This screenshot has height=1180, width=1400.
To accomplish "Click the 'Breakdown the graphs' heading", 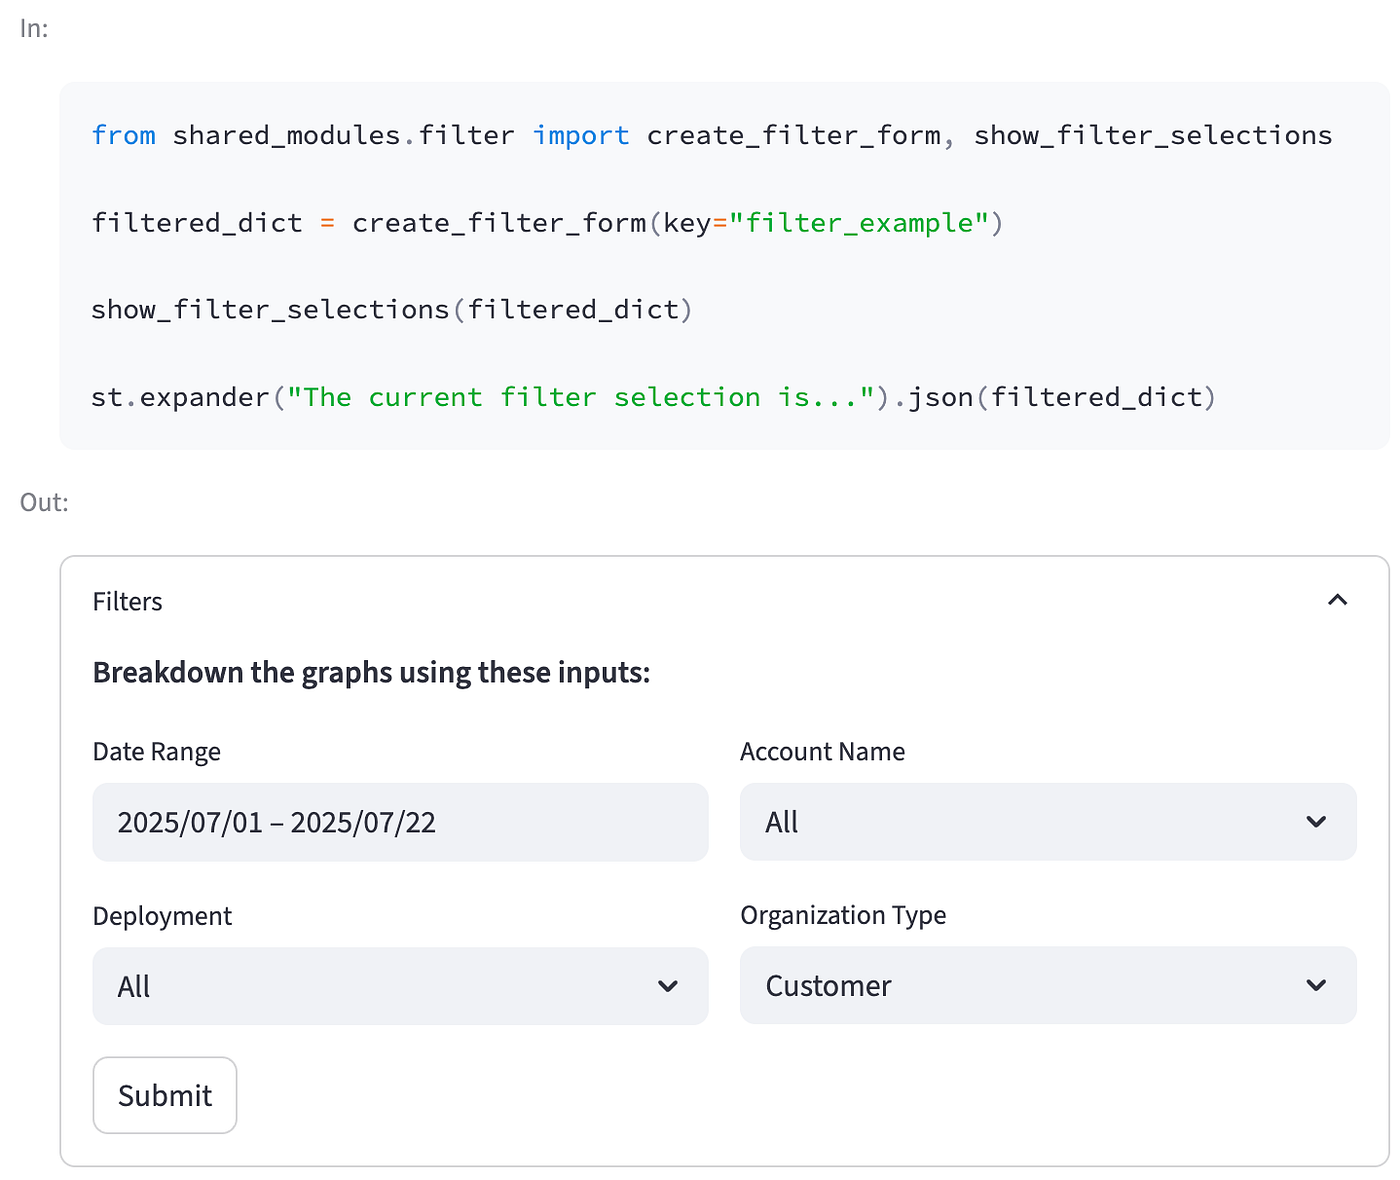I will point(371,673).
